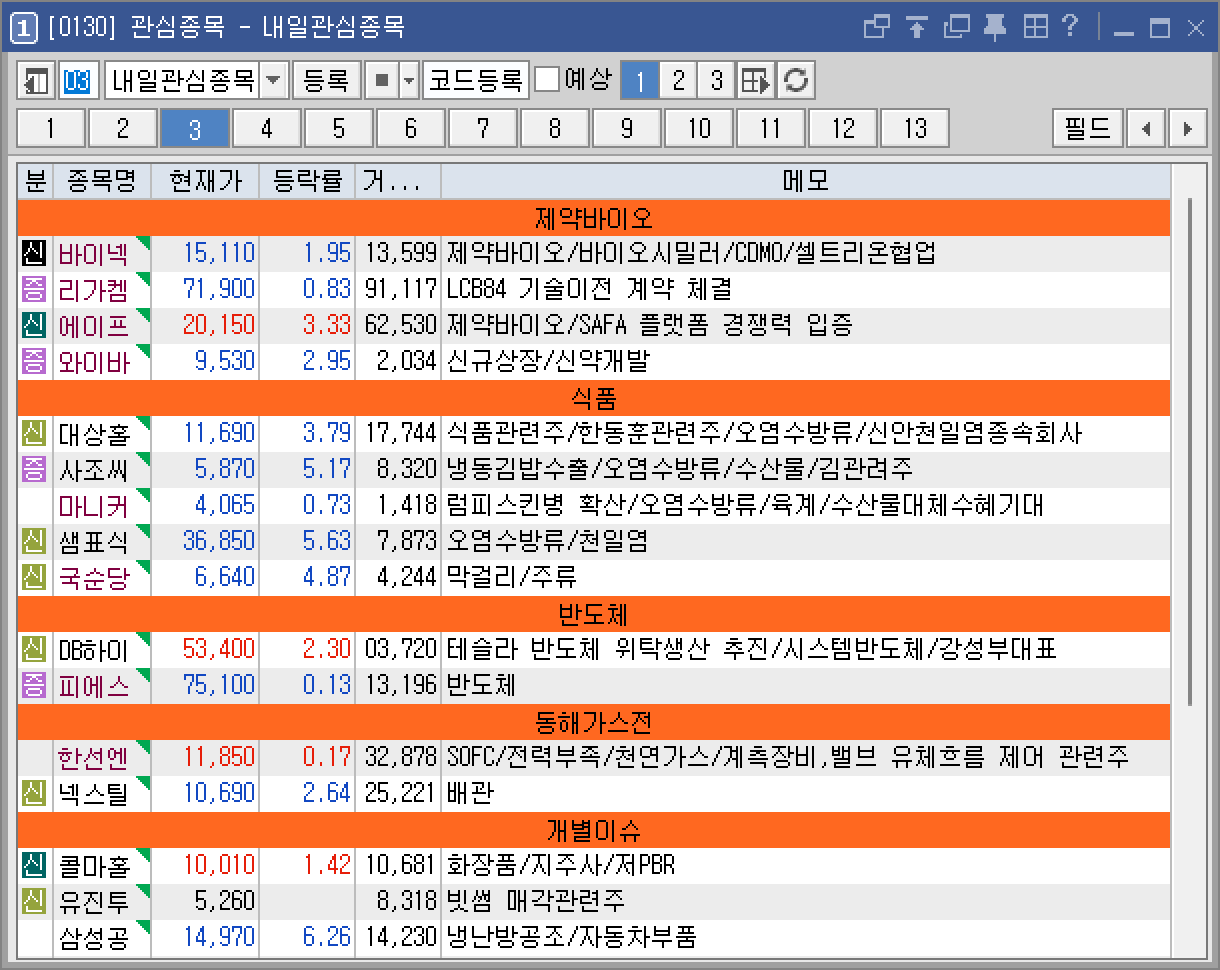The width and height of the screenshot is (1220, 970).
Task: Switch to group tab 1
Action: pos(50,129)
